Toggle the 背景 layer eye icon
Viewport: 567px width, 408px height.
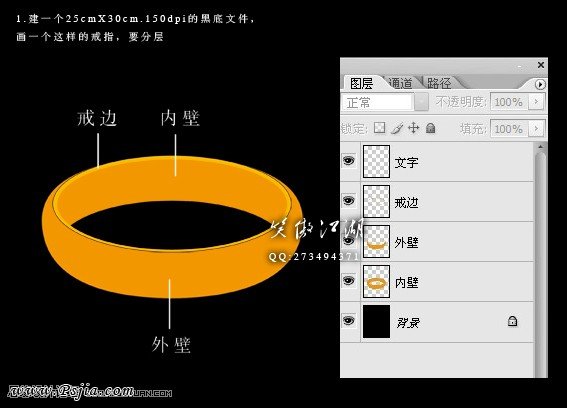click(x=349, y=321)
